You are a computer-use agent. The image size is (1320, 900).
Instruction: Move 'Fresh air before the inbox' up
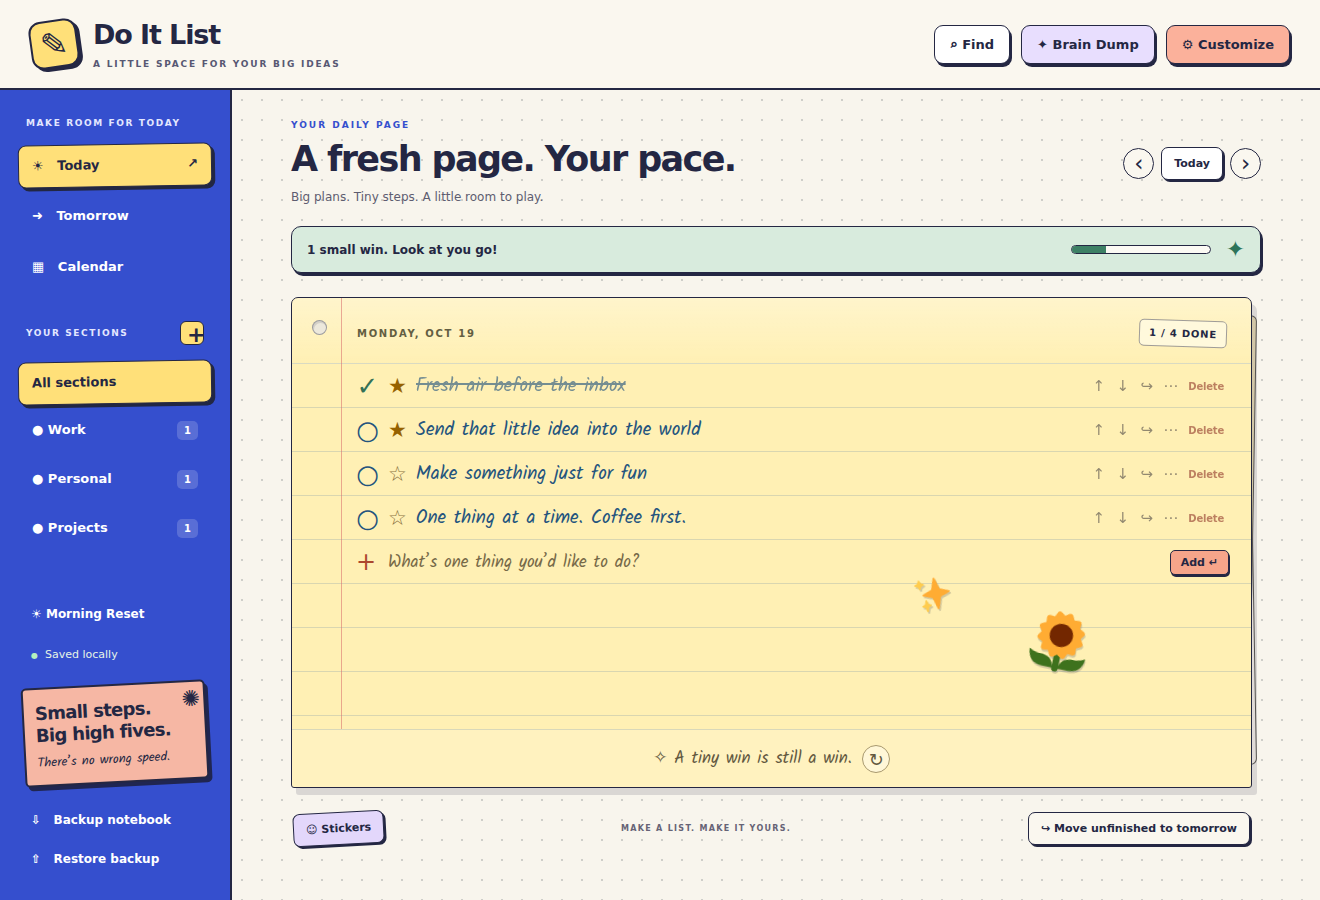(1098, 386)
